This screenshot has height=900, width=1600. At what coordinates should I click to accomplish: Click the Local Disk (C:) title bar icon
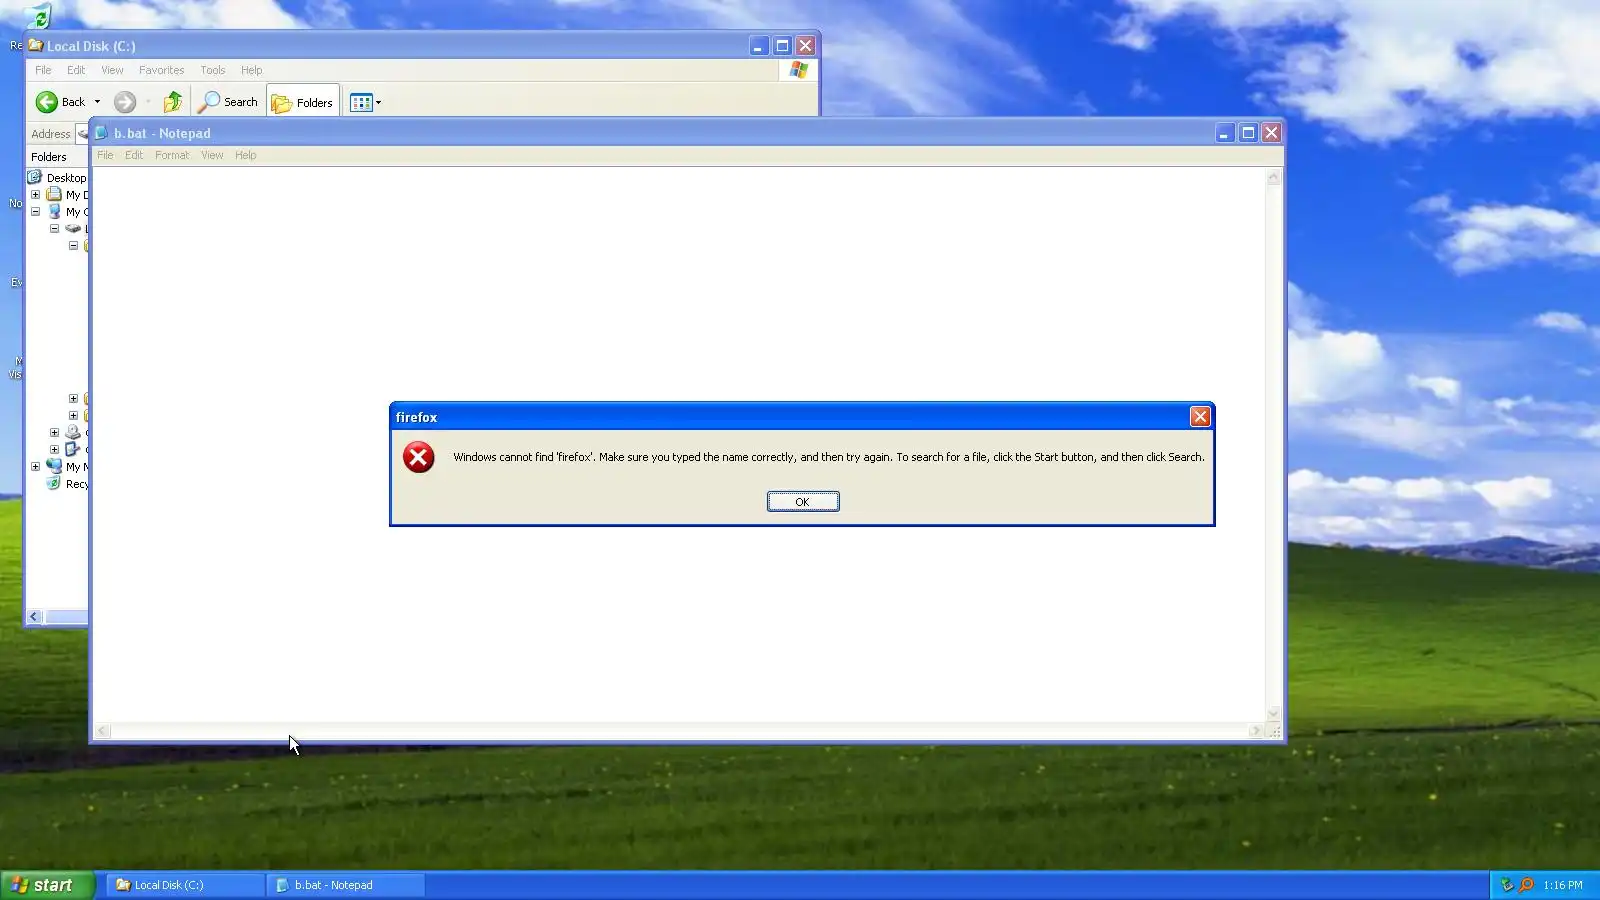tap(36, 45)
